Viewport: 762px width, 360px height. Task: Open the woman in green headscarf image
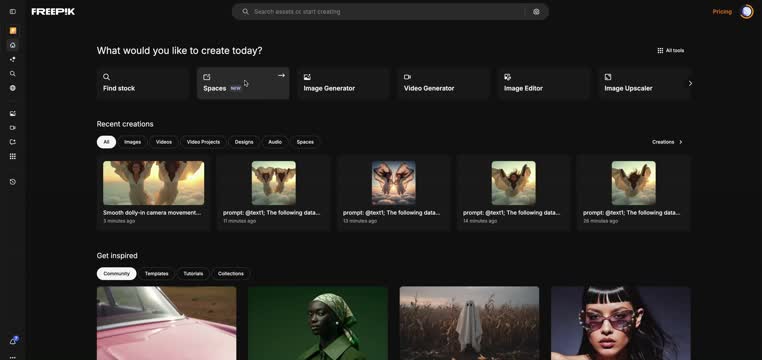click(318, 323)
